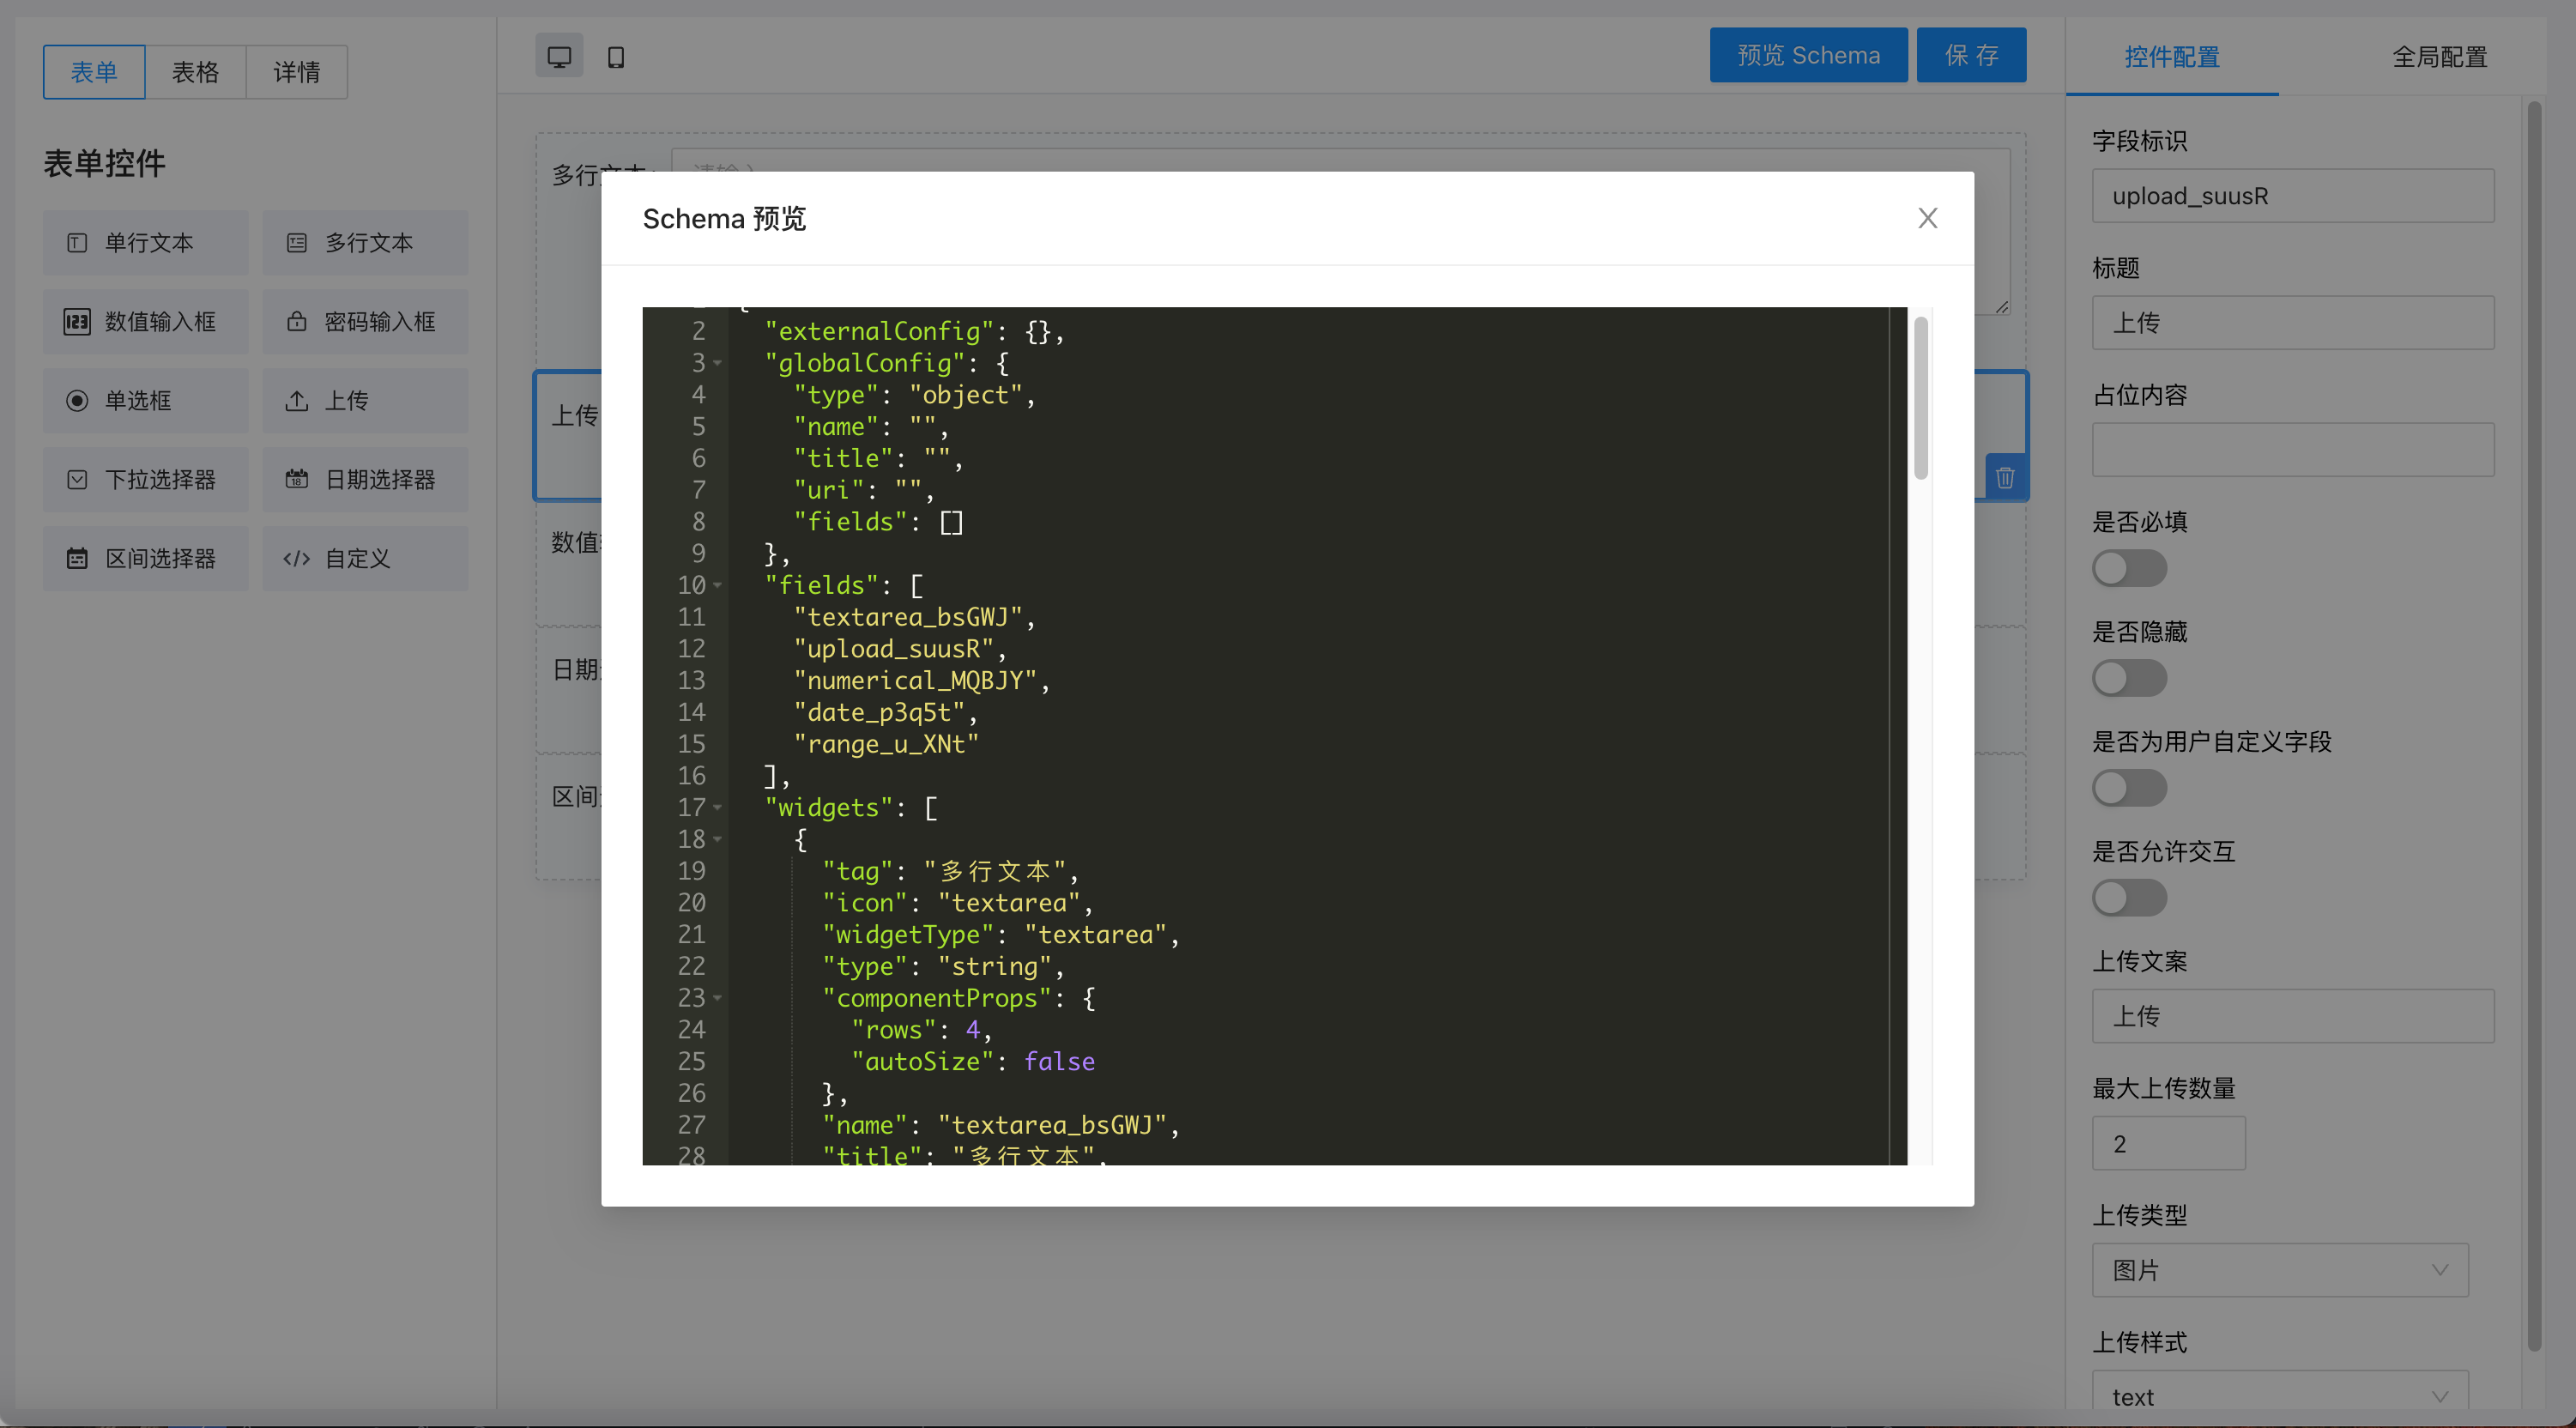Open the 控件配置 tab
Screen dimensions: 2576x1428
(x=2172, y=57)
